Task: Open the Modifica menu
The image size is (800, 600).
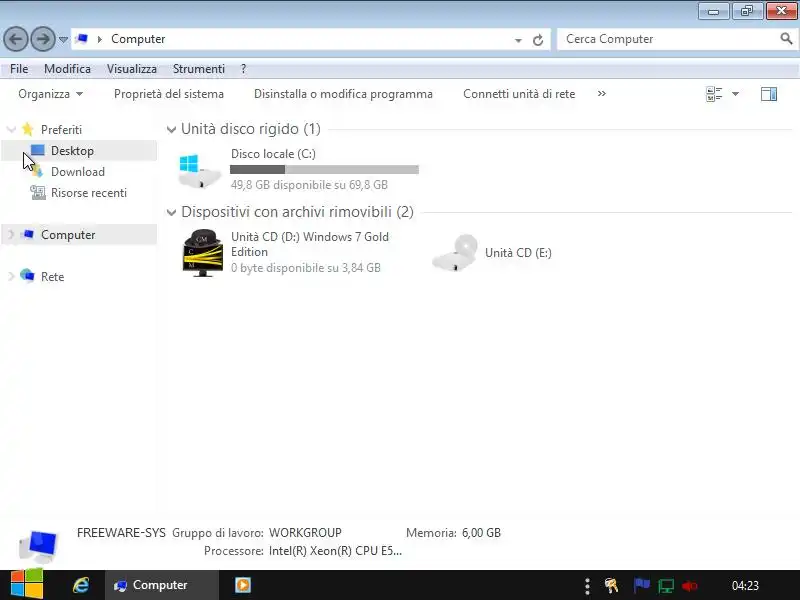Action: point(67,69)
